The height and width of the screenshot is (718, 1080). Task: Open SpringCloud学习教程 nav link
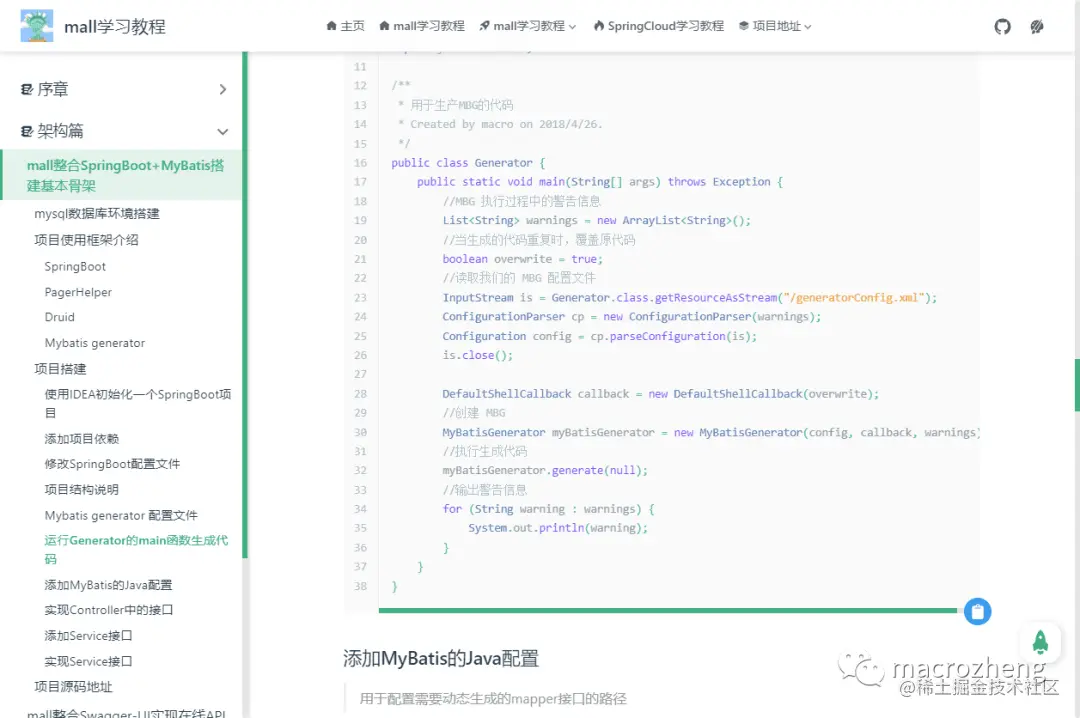659,26
